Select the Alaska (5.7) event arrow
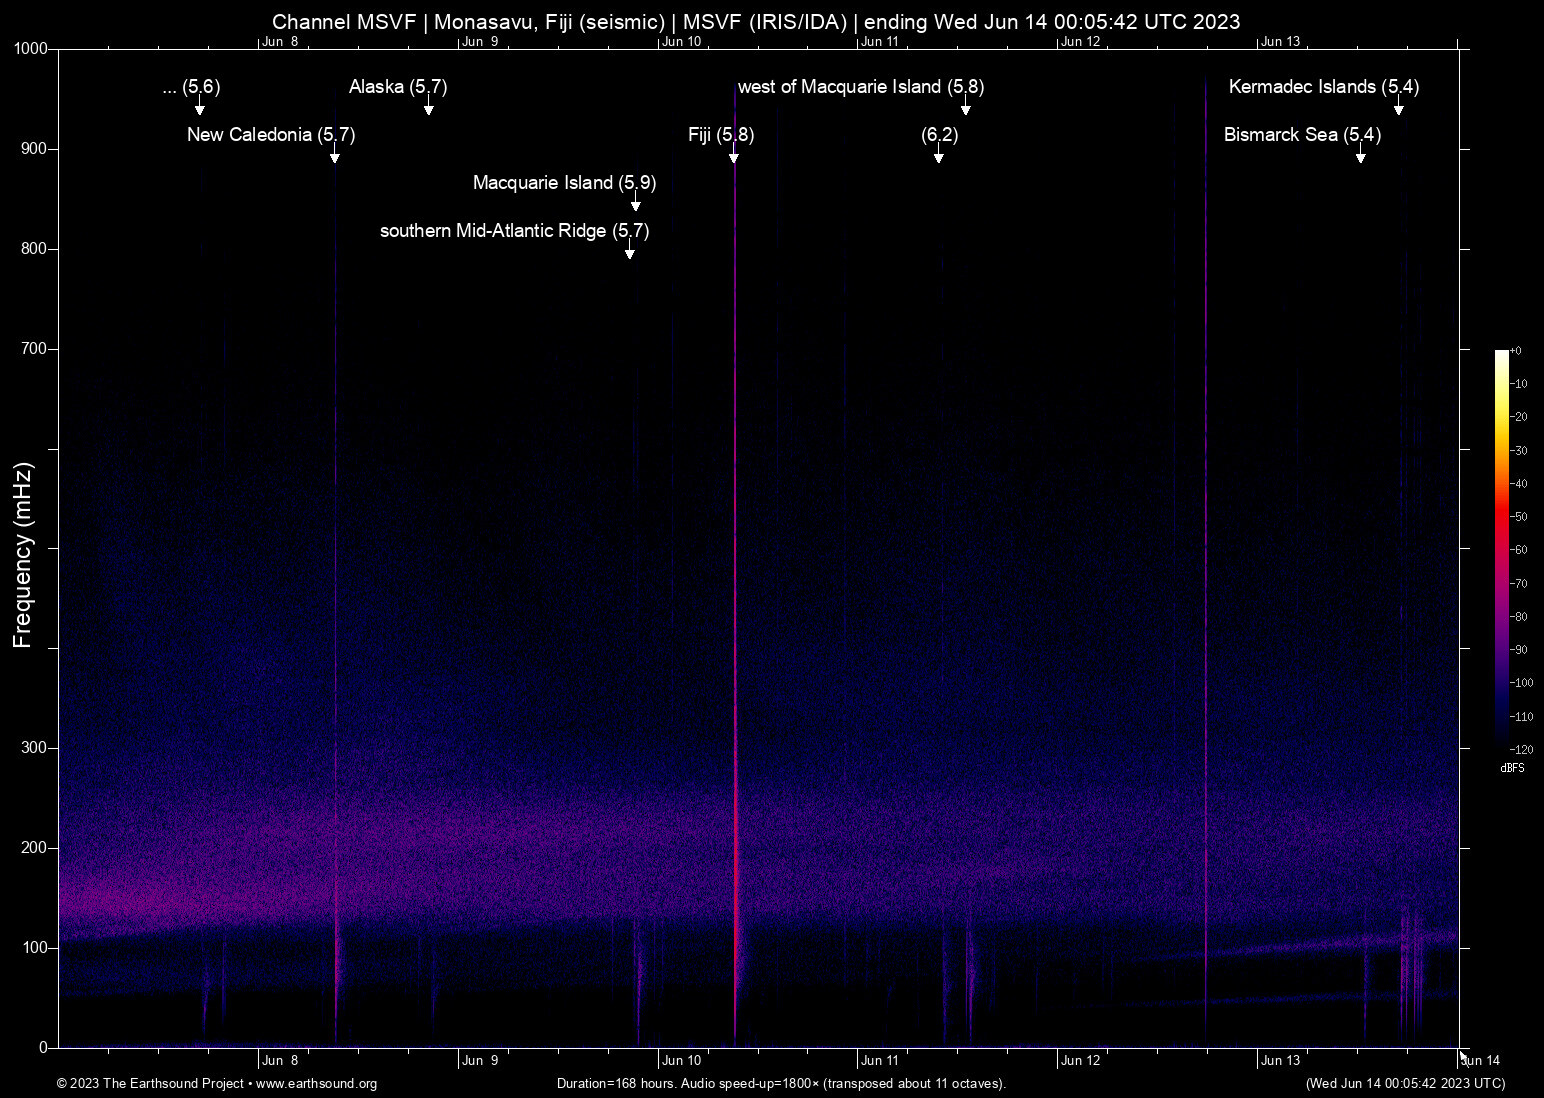Screen dimensions: 1544x1098 pos(429,110)
